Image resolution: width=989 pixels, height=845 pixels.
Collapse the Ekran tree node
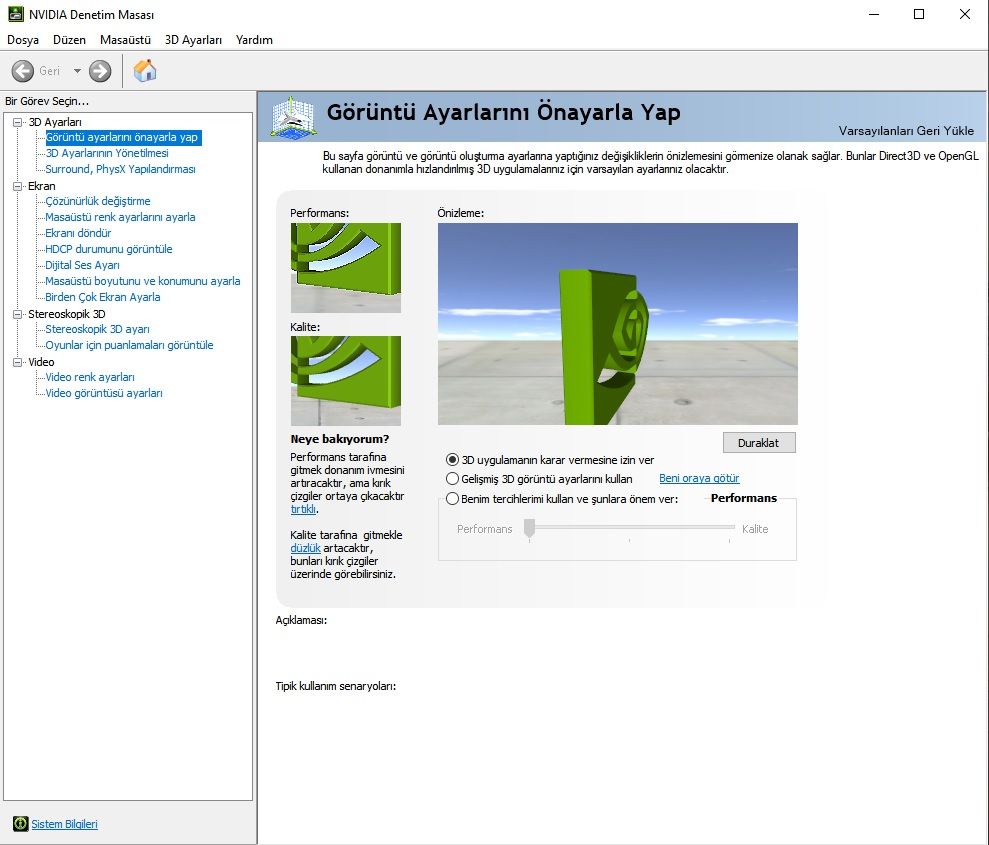click(x=18, y=186)
